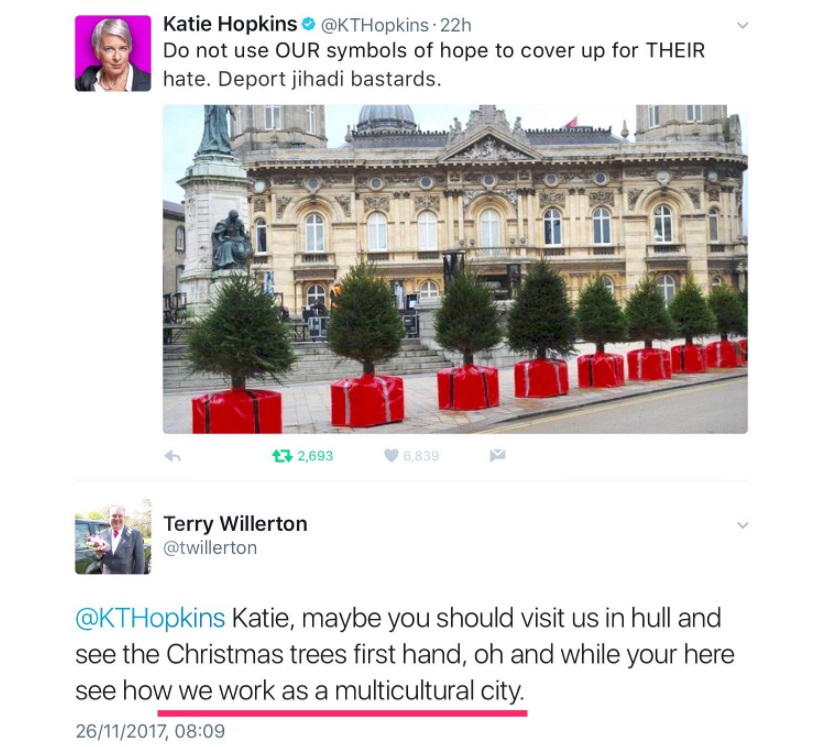The image size is (831, 747).
Task: Open the Christmas trees photo
Action: pyautogui.click(x=455, y=269)
